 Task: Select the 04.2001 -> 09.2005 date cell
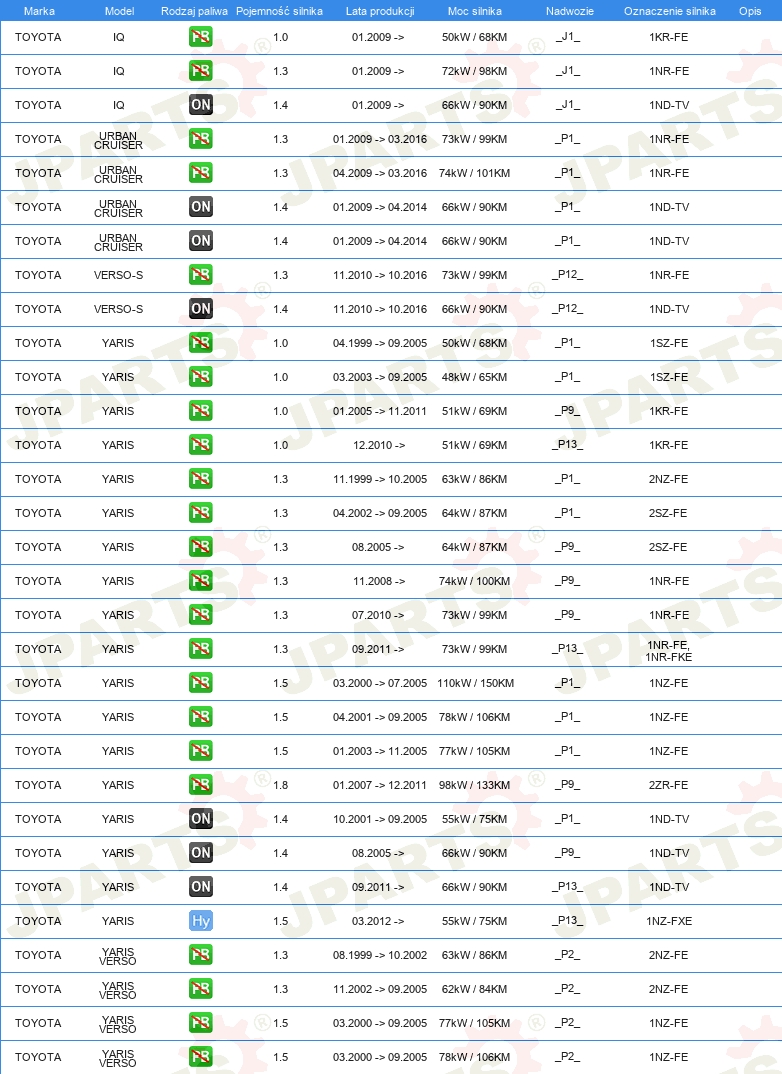pyautogui.click(x=380, y=717)
